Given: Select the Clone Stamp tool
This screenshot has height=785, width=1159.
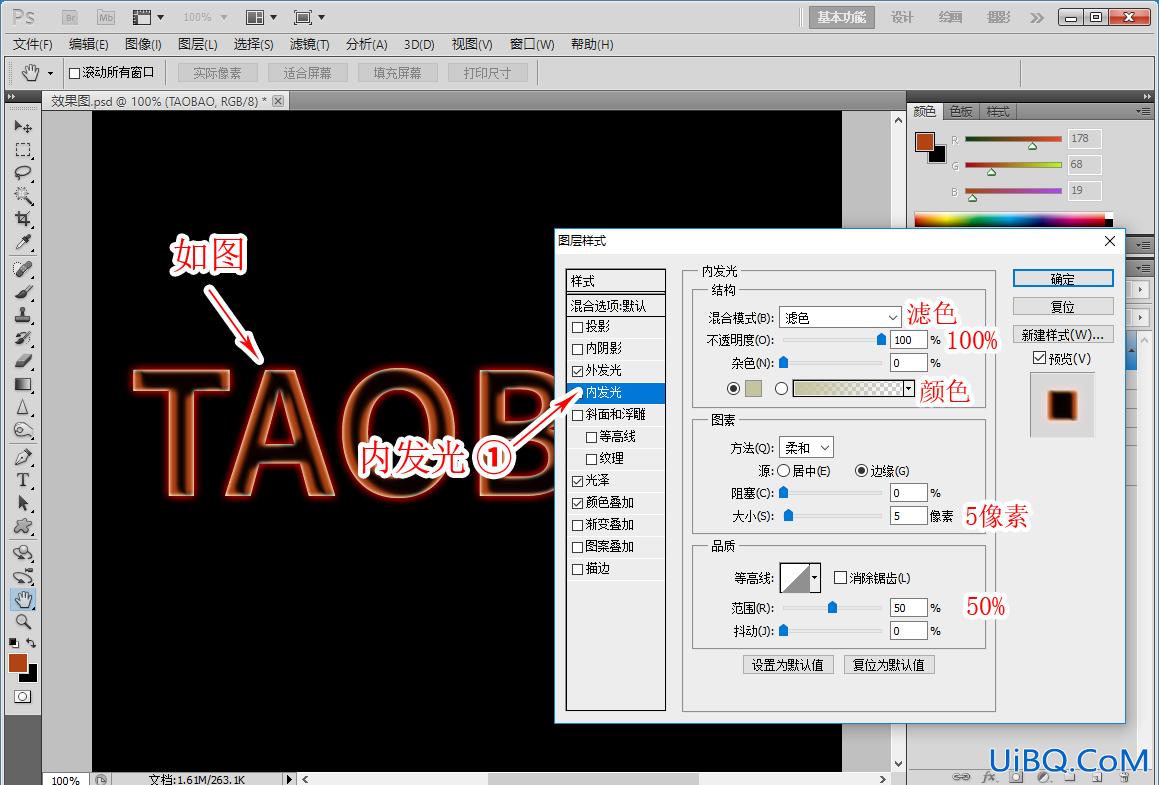Looking at the screenshot, I should 23,315.
